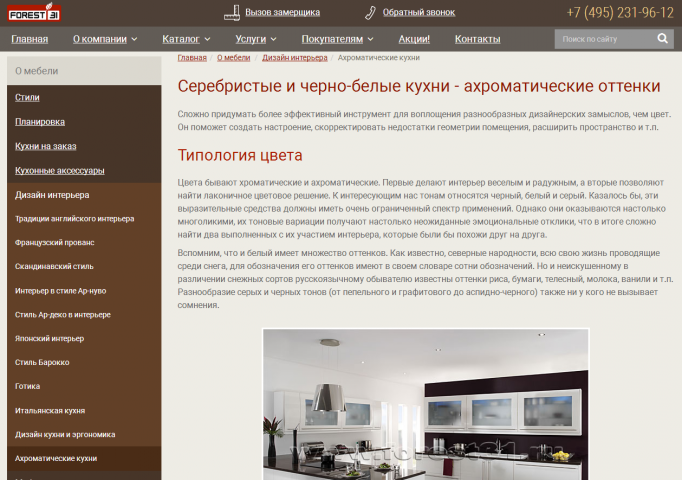This screenshot has width=682, height=480.
Task: Open Стиль Барокко sidebar item
Action: (x=42, y=362)
